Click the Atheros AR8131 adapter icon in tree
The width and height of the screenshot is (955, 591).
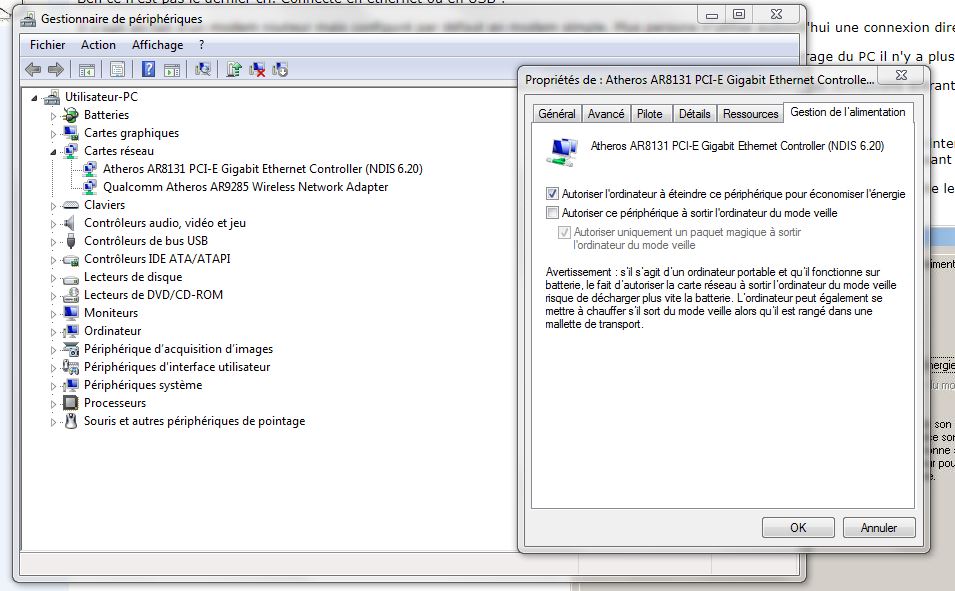tap(90, 169)
